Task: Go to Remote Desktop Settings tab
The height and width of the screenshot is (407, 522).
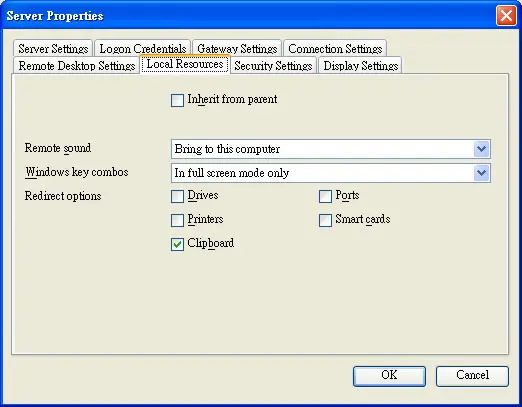Action: tap(77, 65)
